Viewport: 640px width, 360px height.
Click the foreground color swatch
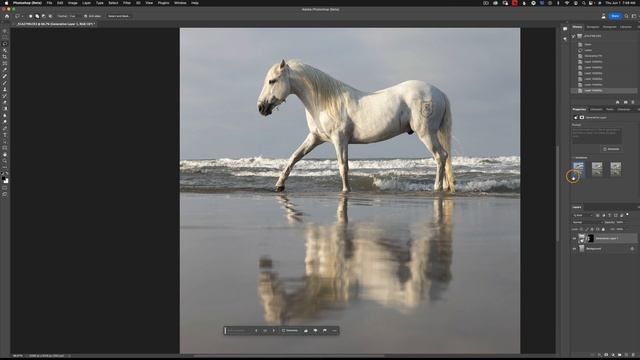(x=4, y=178)
